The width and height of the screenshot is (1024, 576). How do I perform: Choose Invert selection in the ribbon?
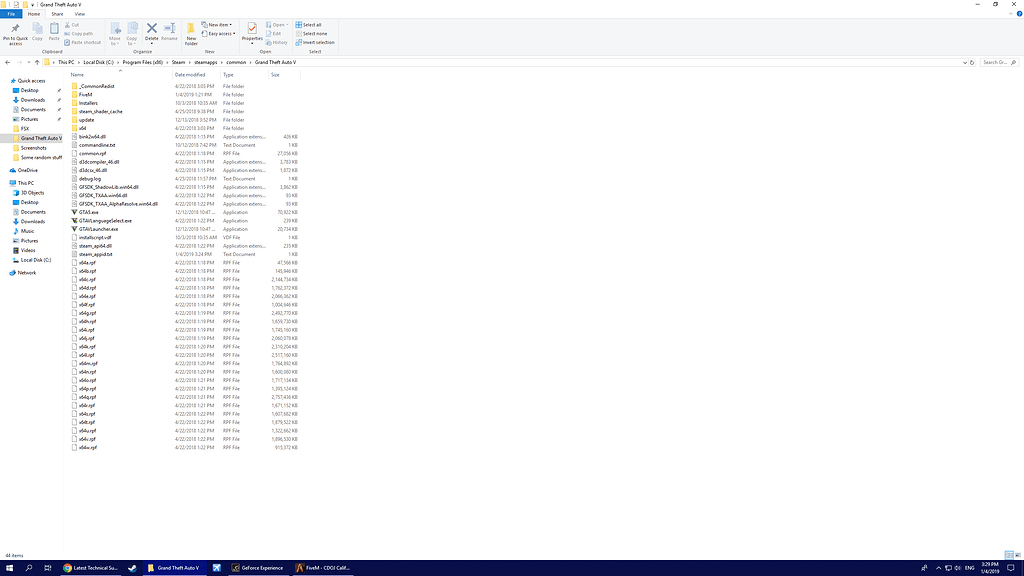point(315,42)
